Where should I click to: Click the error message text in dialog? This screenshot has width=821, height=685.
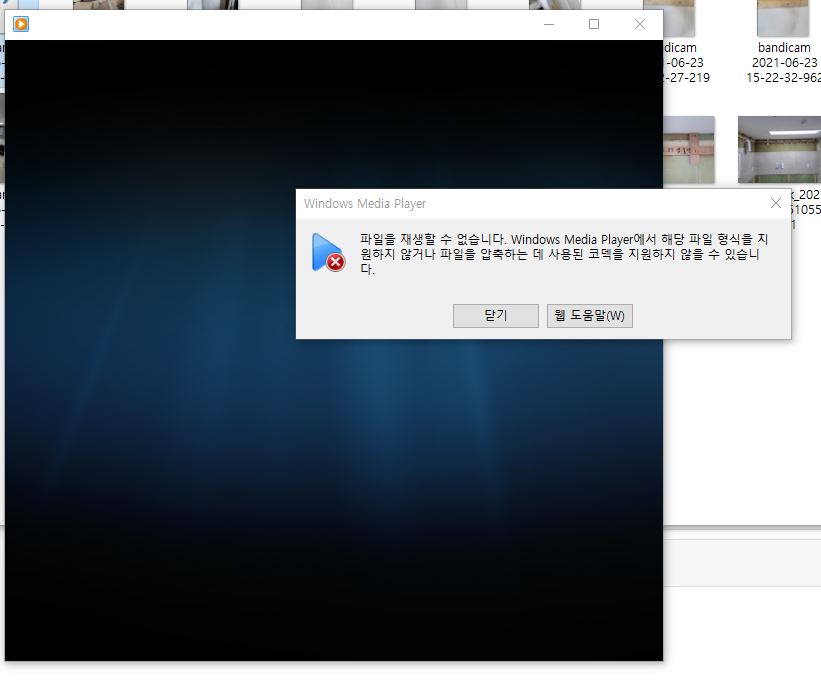point(564,254)
